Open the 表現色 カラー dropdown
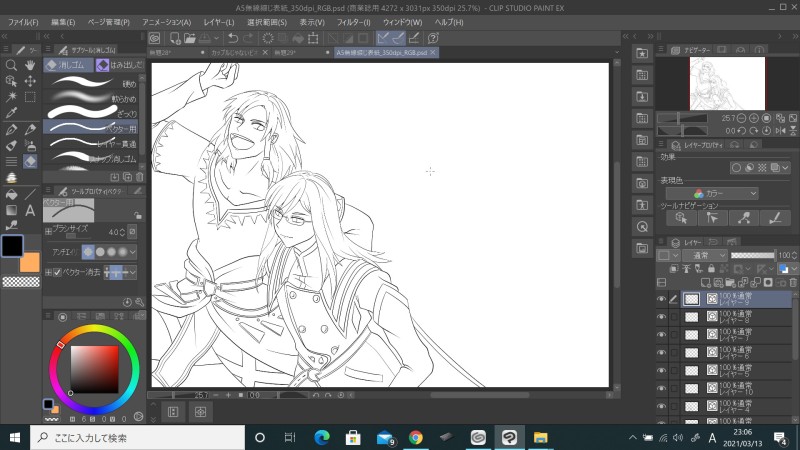 point(712,193)
